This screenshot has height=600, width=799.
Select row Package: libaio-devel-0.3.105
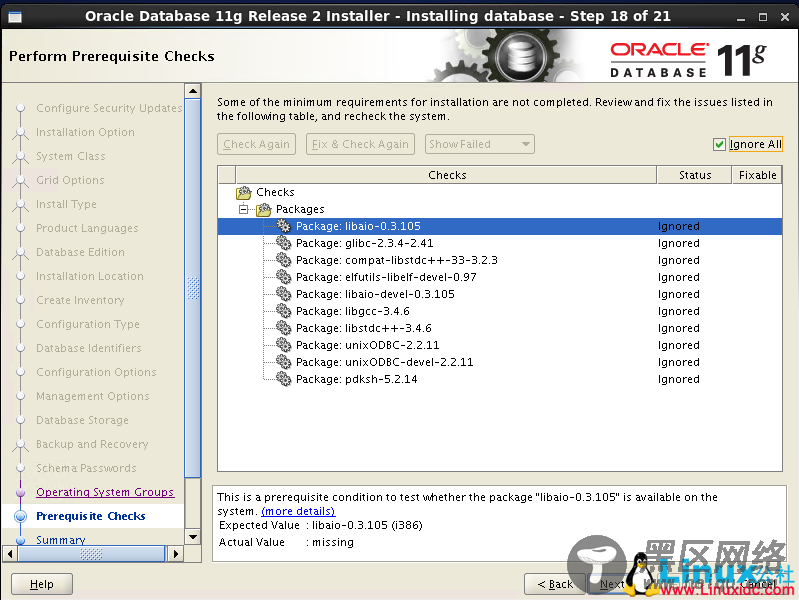click(x=500, y=294)
